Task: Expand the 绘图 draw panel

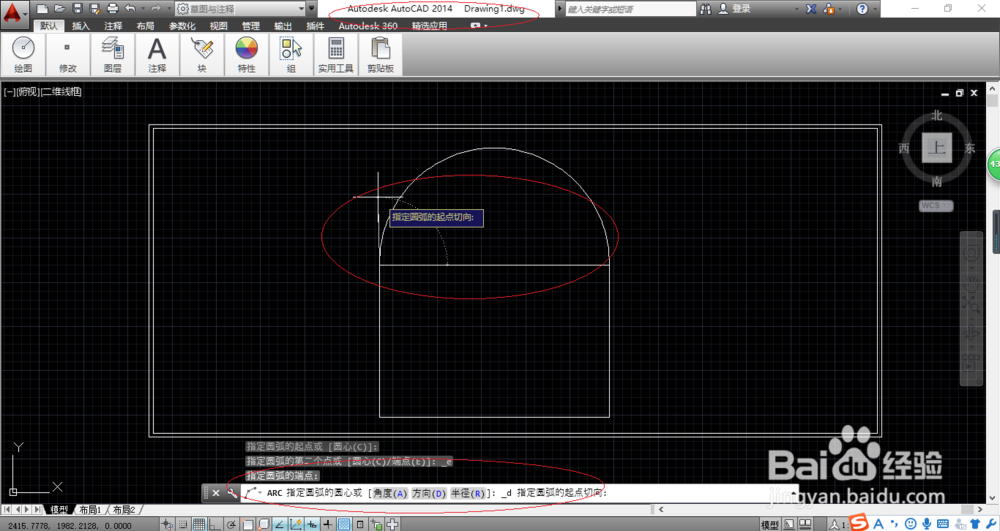Action: (x=23, y=54)
